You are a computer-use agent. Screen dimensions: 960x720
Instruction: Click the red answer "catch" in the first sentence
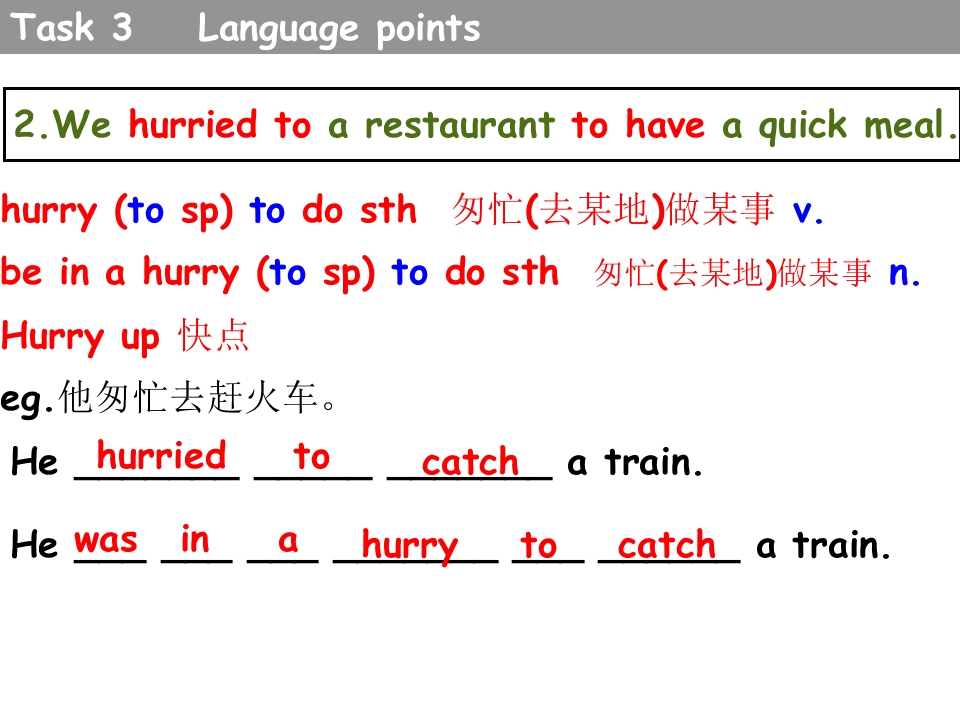tap(470, 463)
